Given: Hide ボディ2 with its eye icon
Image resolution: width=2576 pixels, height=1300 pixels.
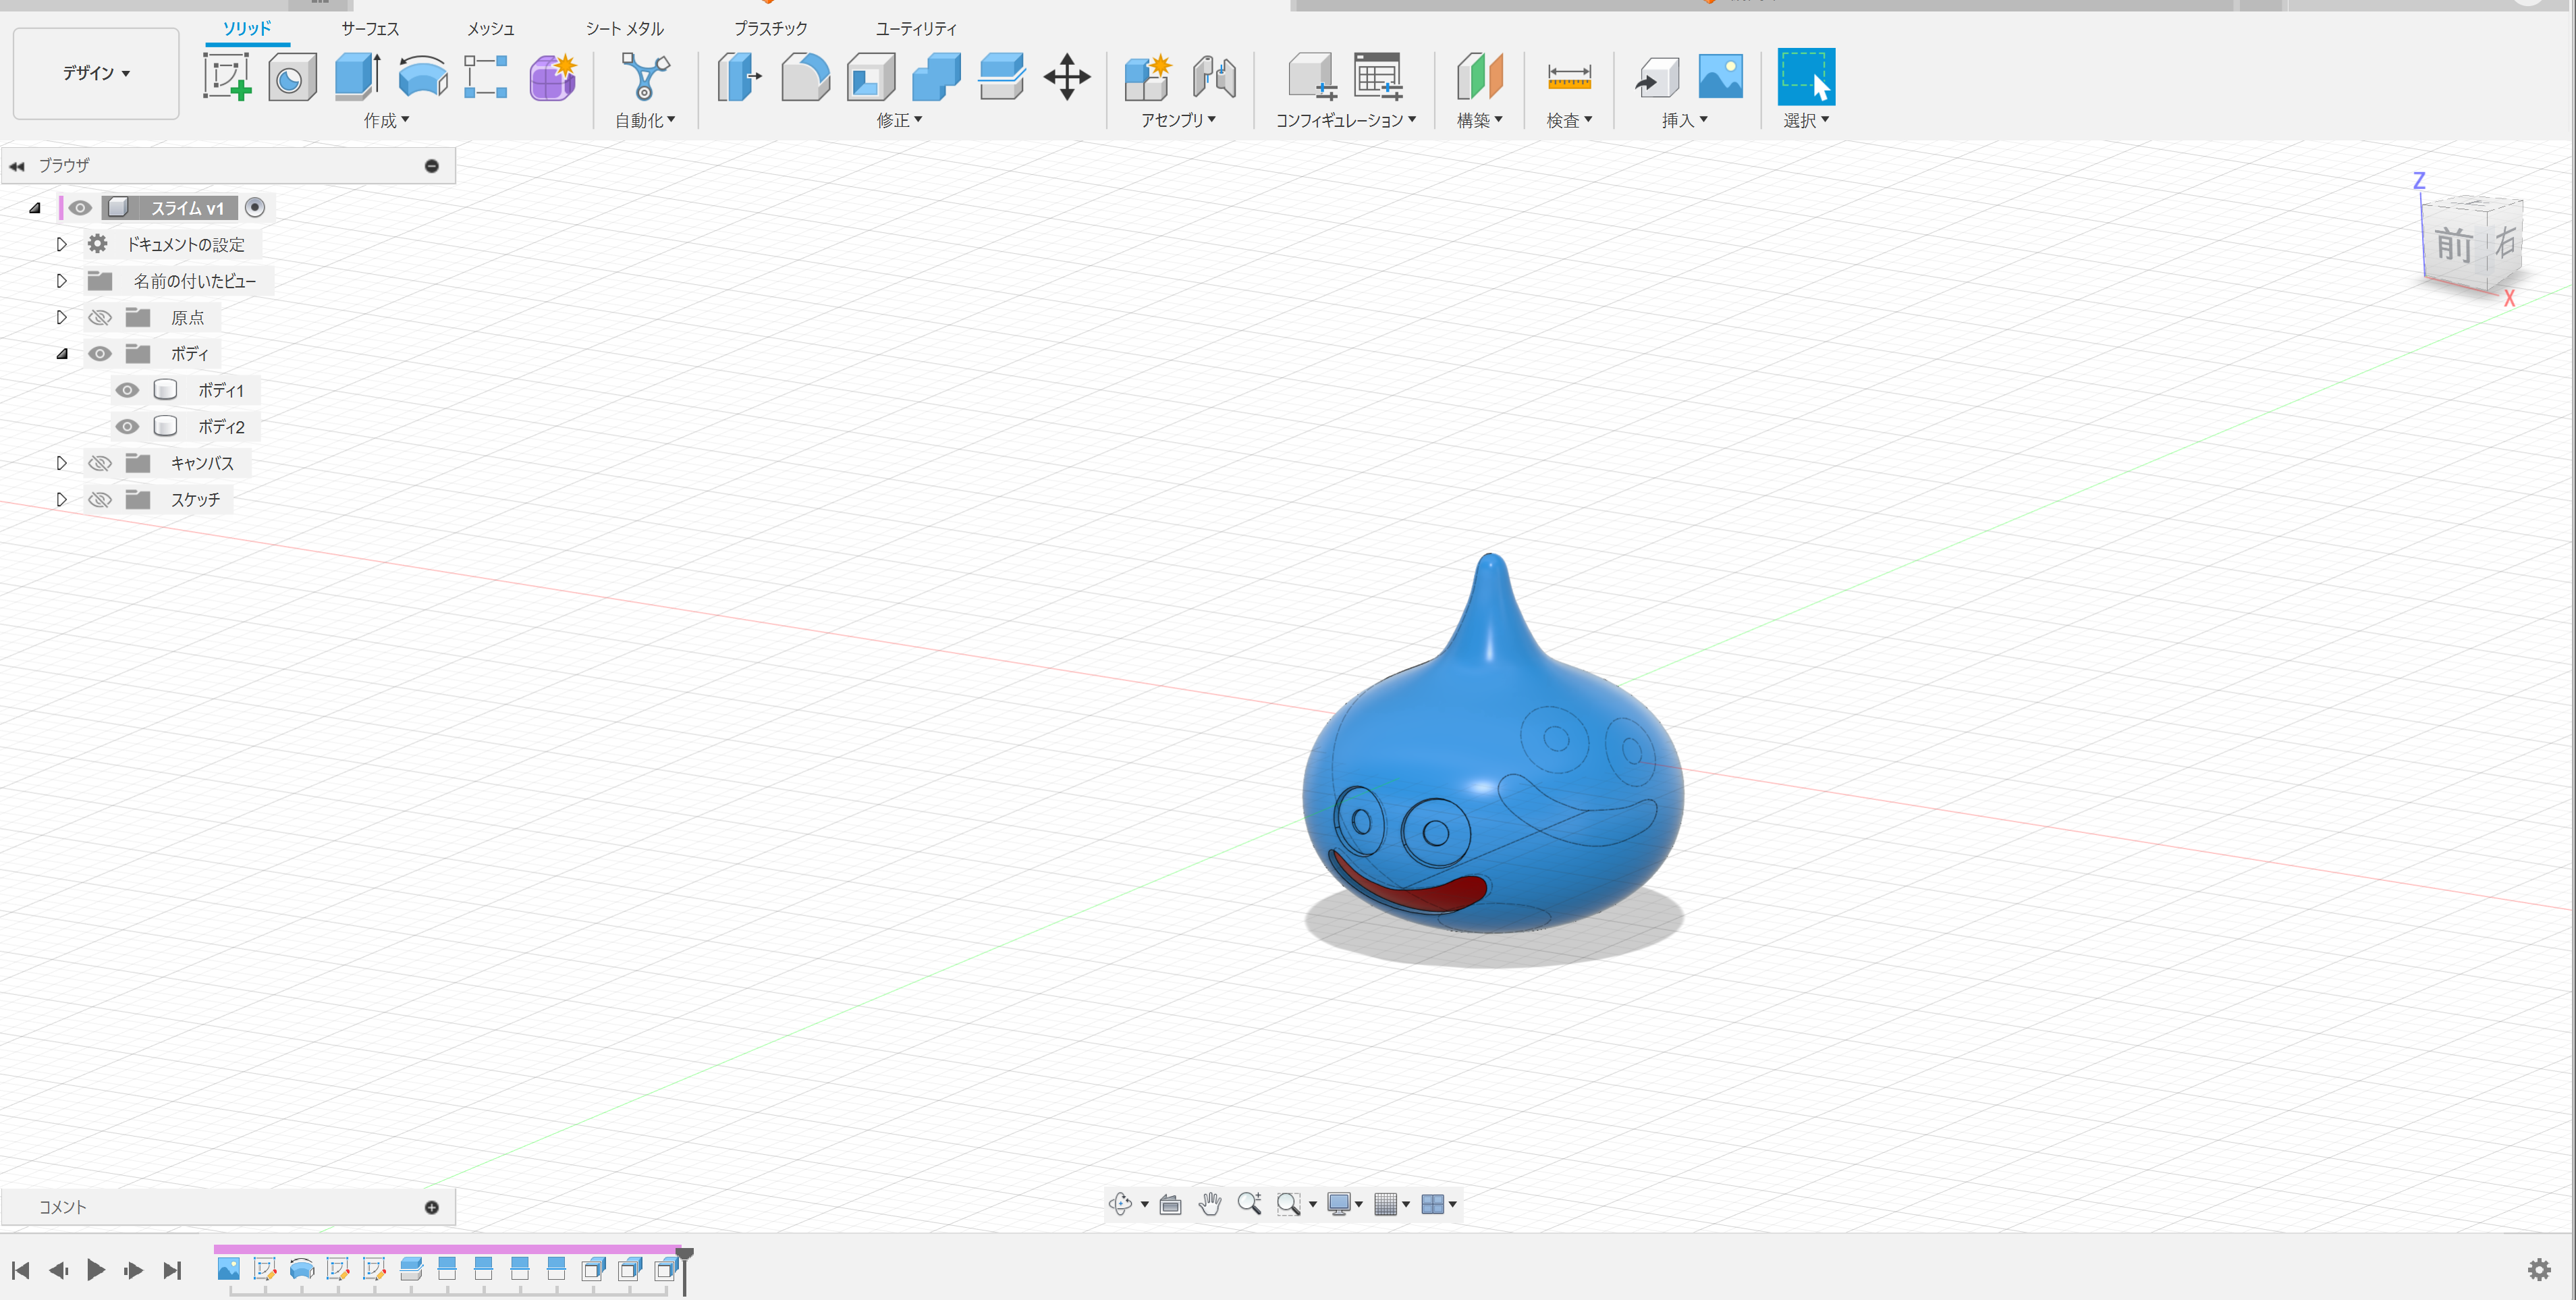Looking at the screenshot, I should click(x=127, y=427).
